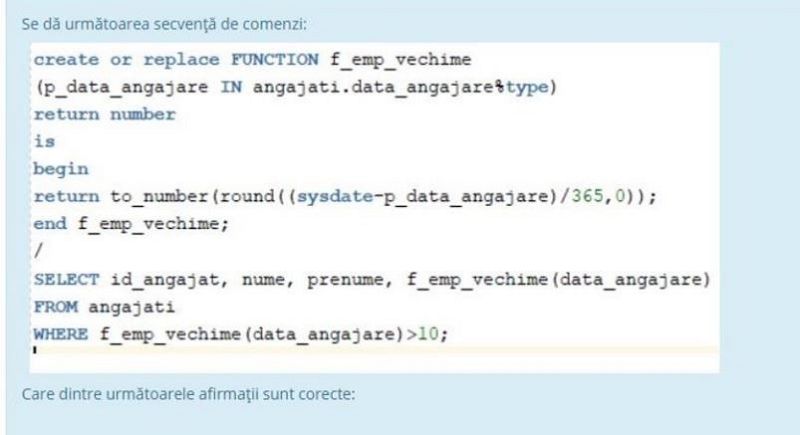Click angajati.data_angajare%type in the code

click(x=400, y=87)
